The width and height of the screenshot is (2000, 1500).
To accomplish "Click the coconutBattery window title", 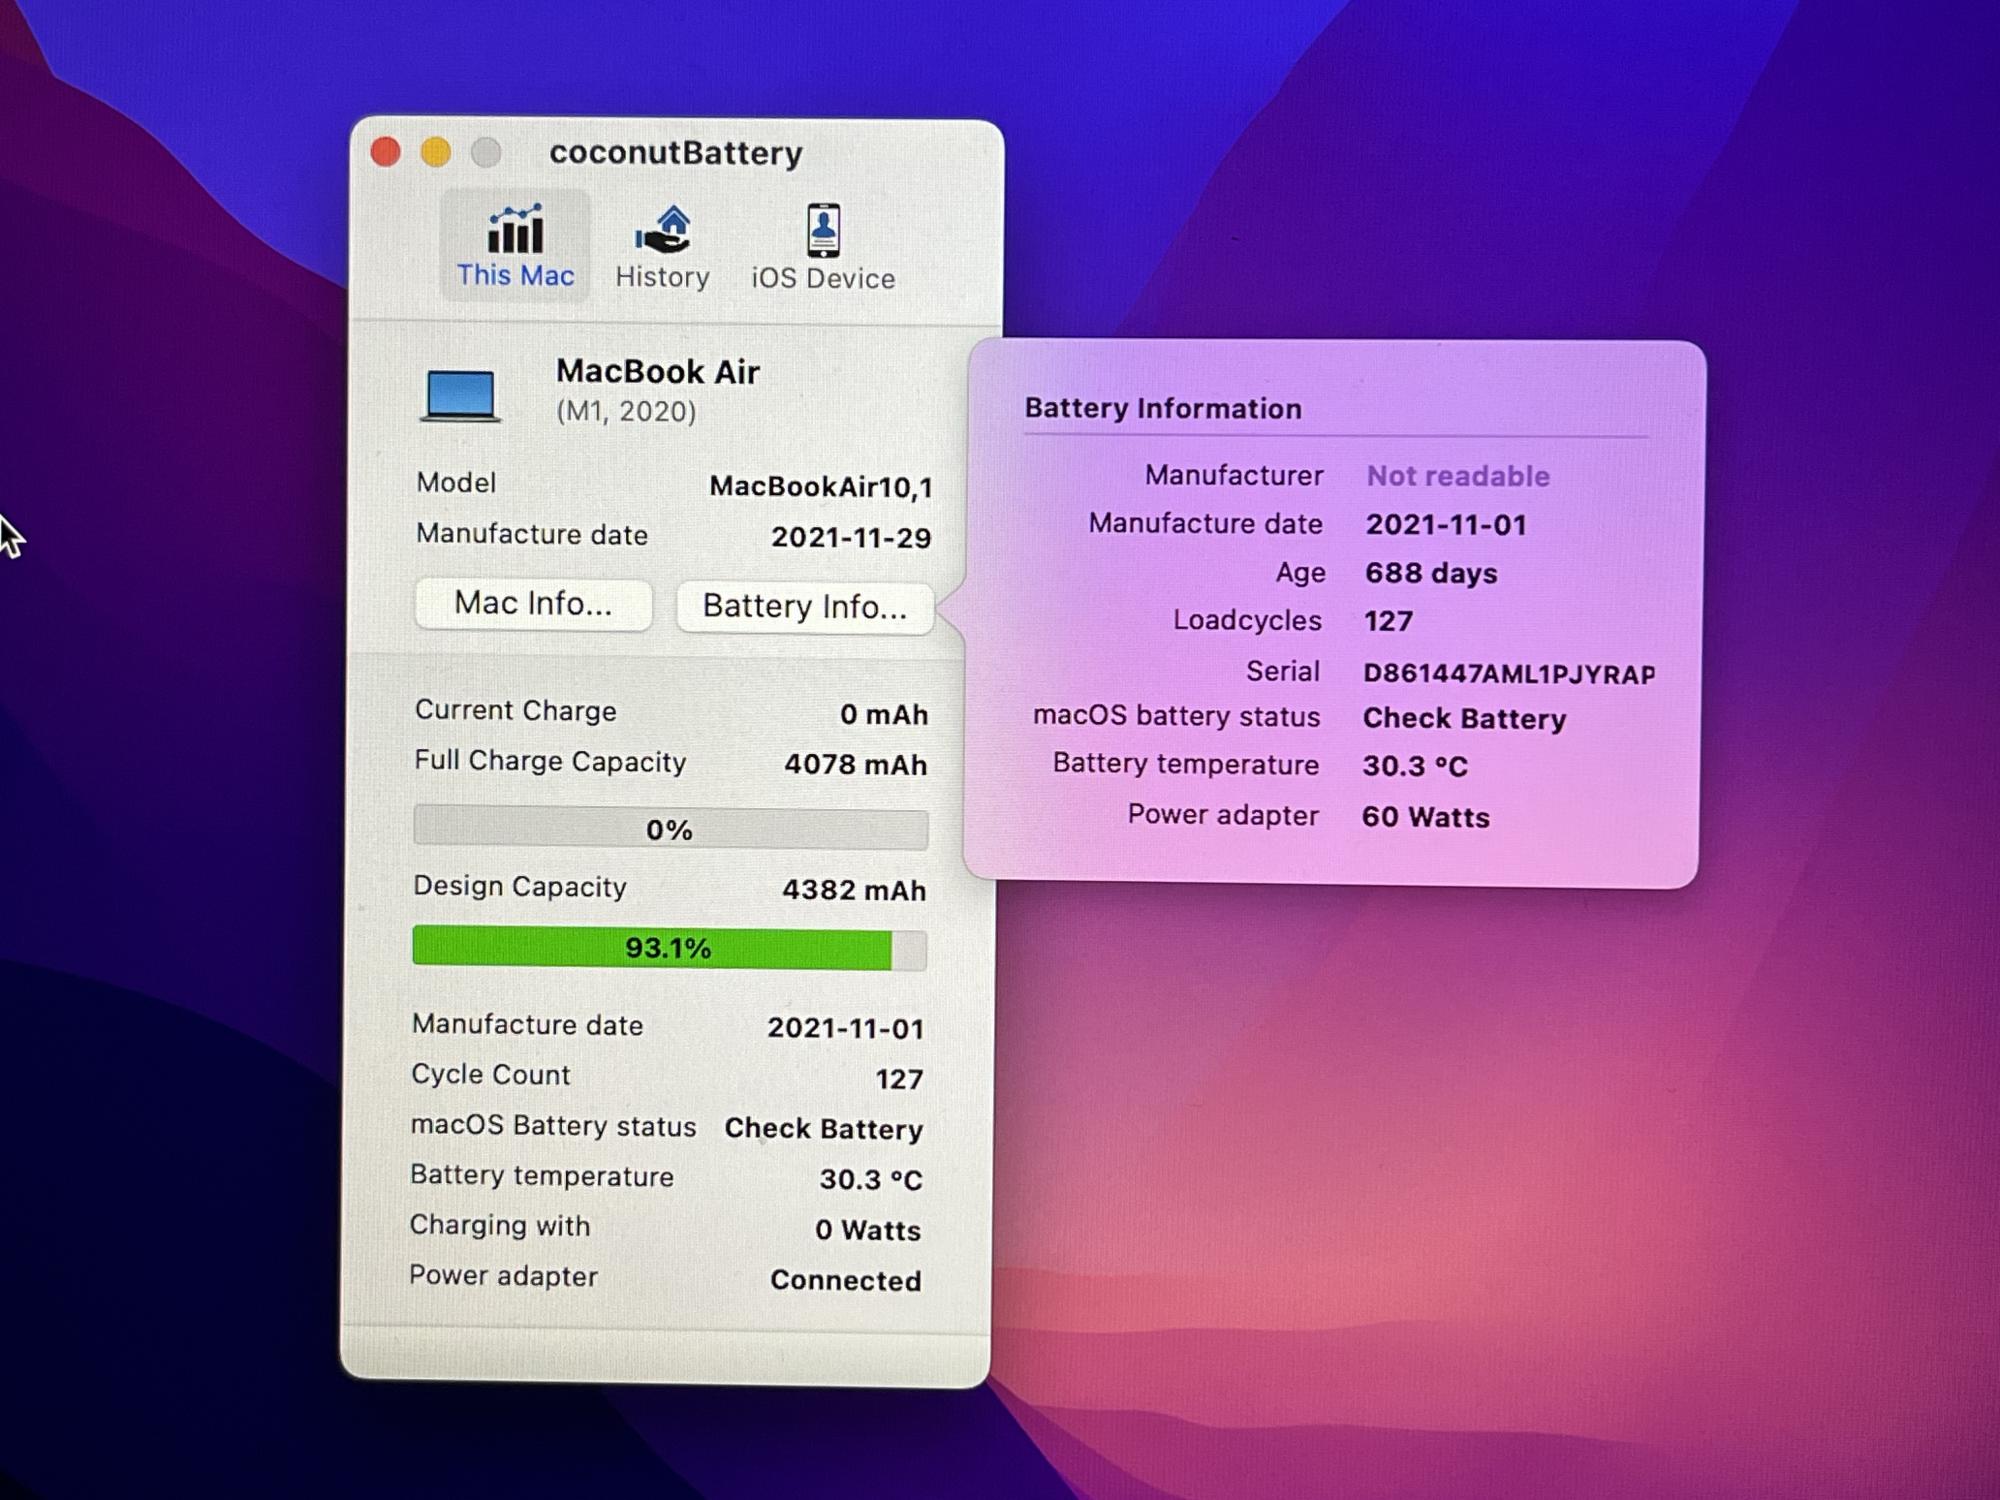I will tap(676, 153).
